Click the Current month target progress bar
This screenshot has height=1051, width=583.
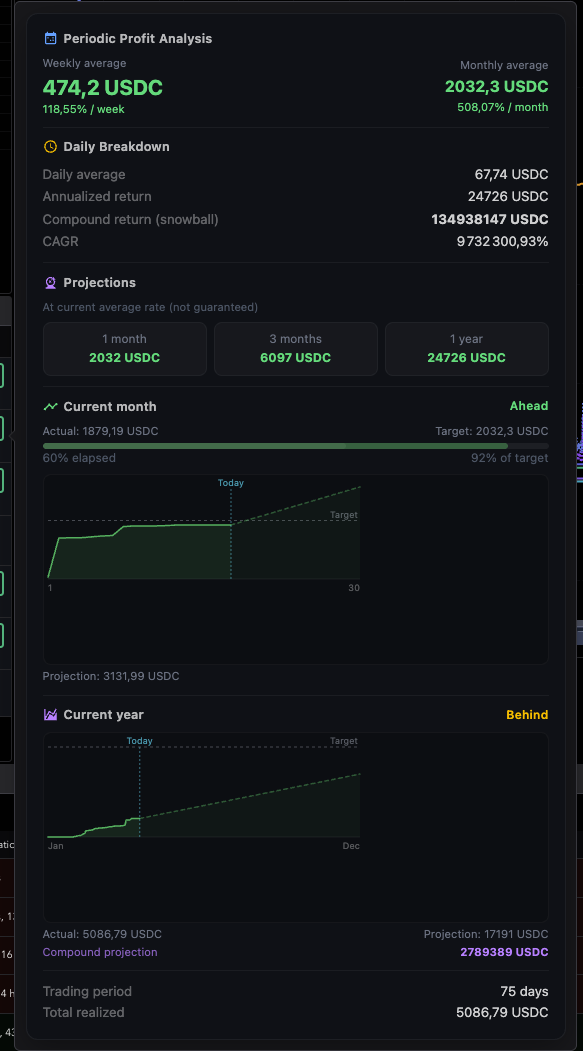pyautogui.click(x=296, y=446)
